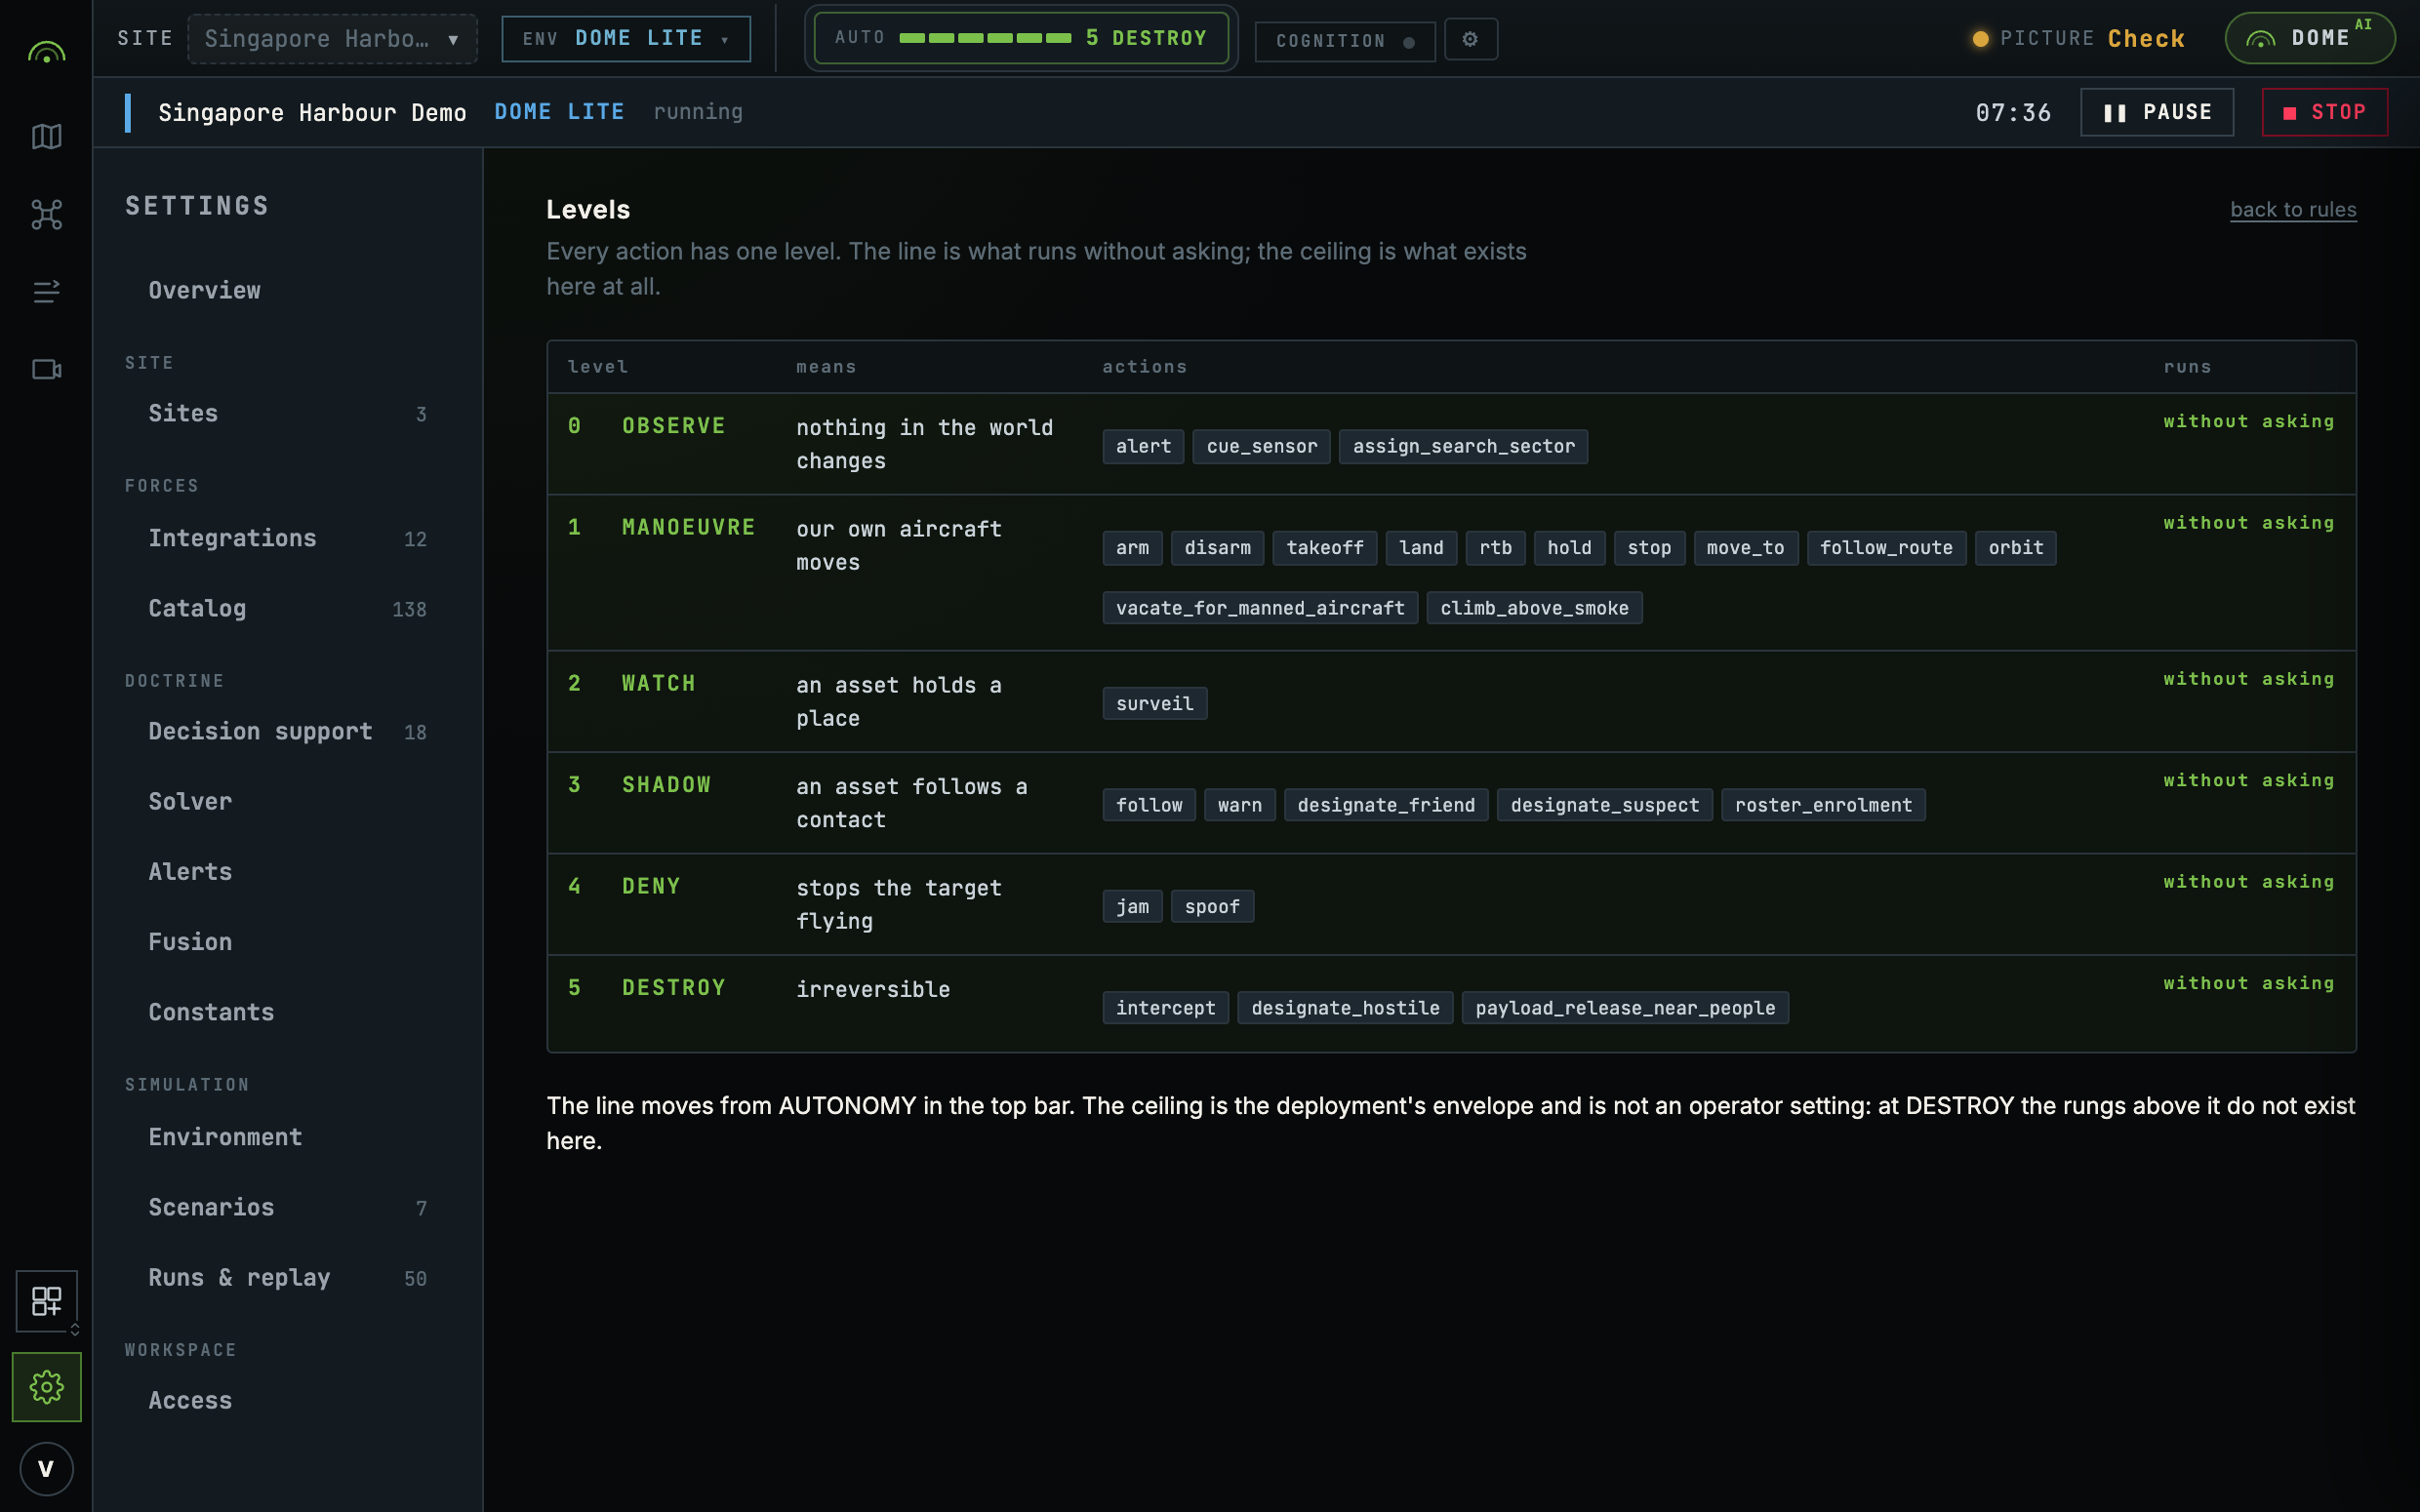Click the disarm action tag
2420x1512 pixels.
point(1217,547)
